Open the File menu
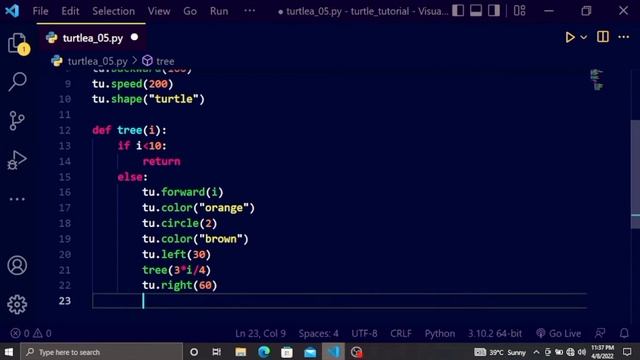The image size is (640, 360). point(40,11)
